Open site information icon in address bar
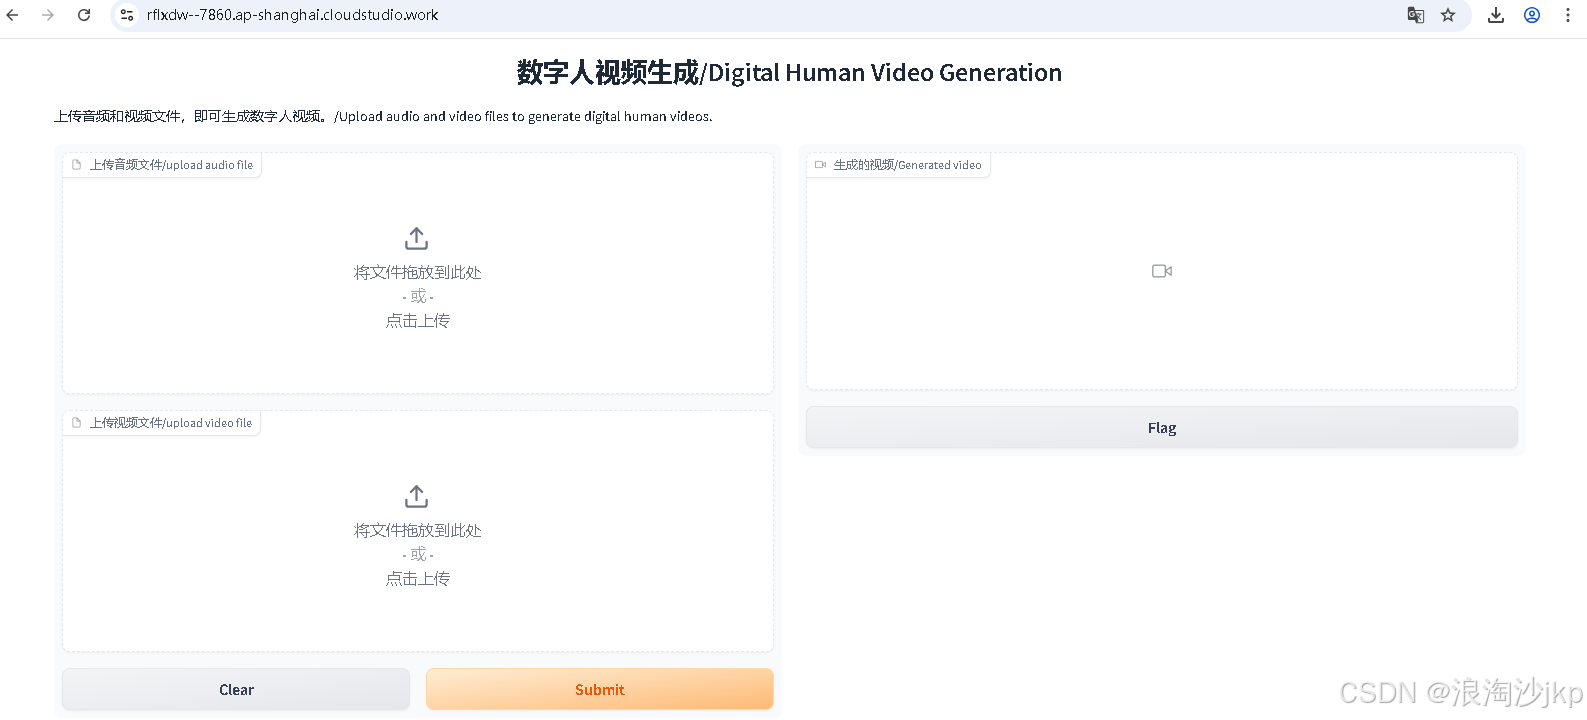The height and width of the screenshot is (720, 1587). point(127,15)
